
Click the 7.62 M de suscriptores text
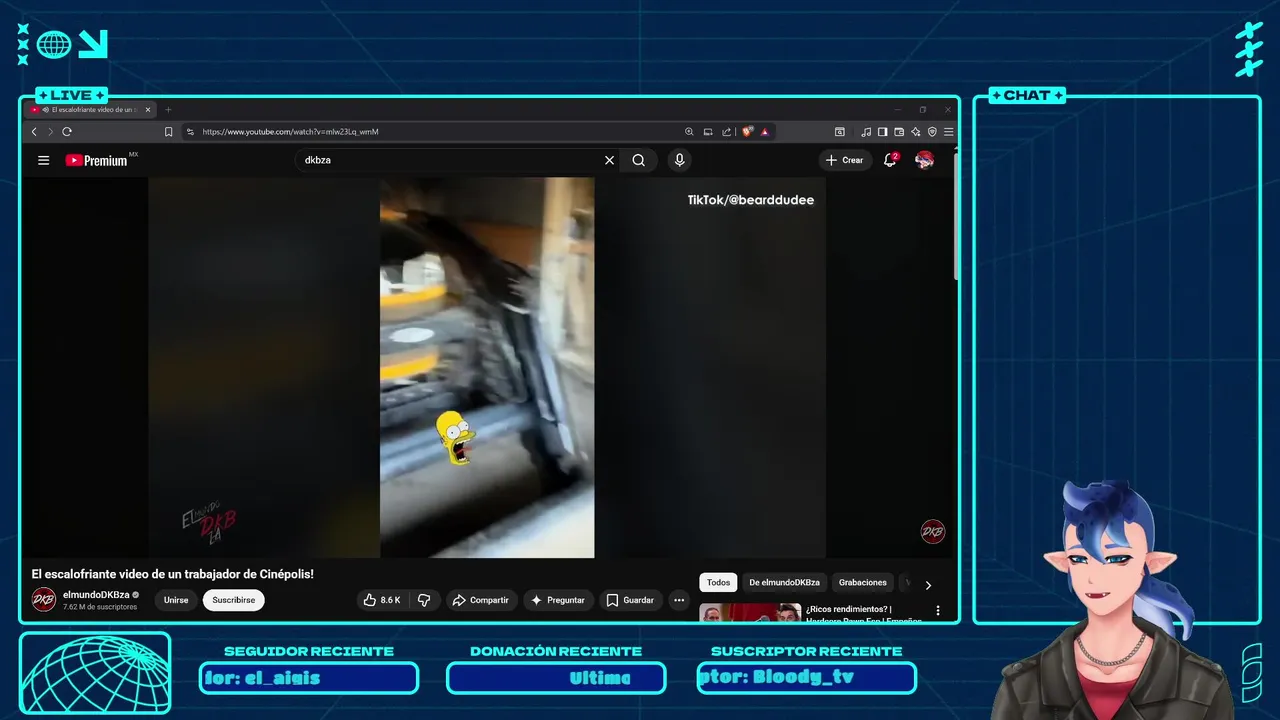tap(100, 607)
